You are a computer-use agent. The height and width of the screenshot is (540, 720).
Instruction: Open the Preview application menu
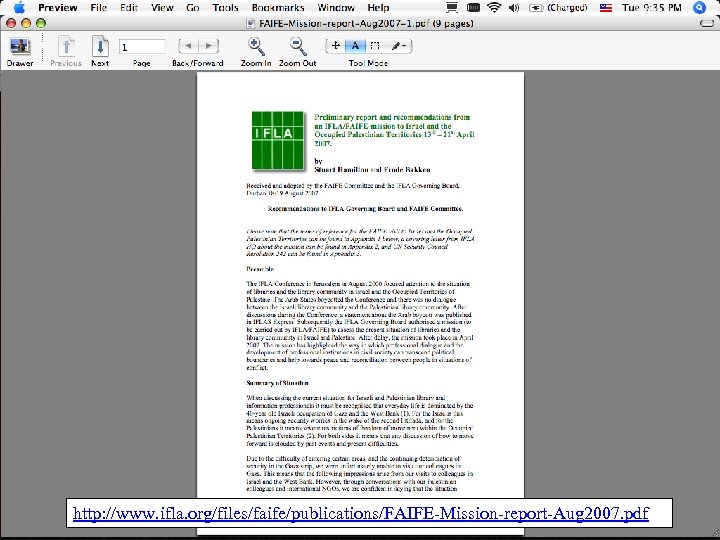tap(58, 8)
